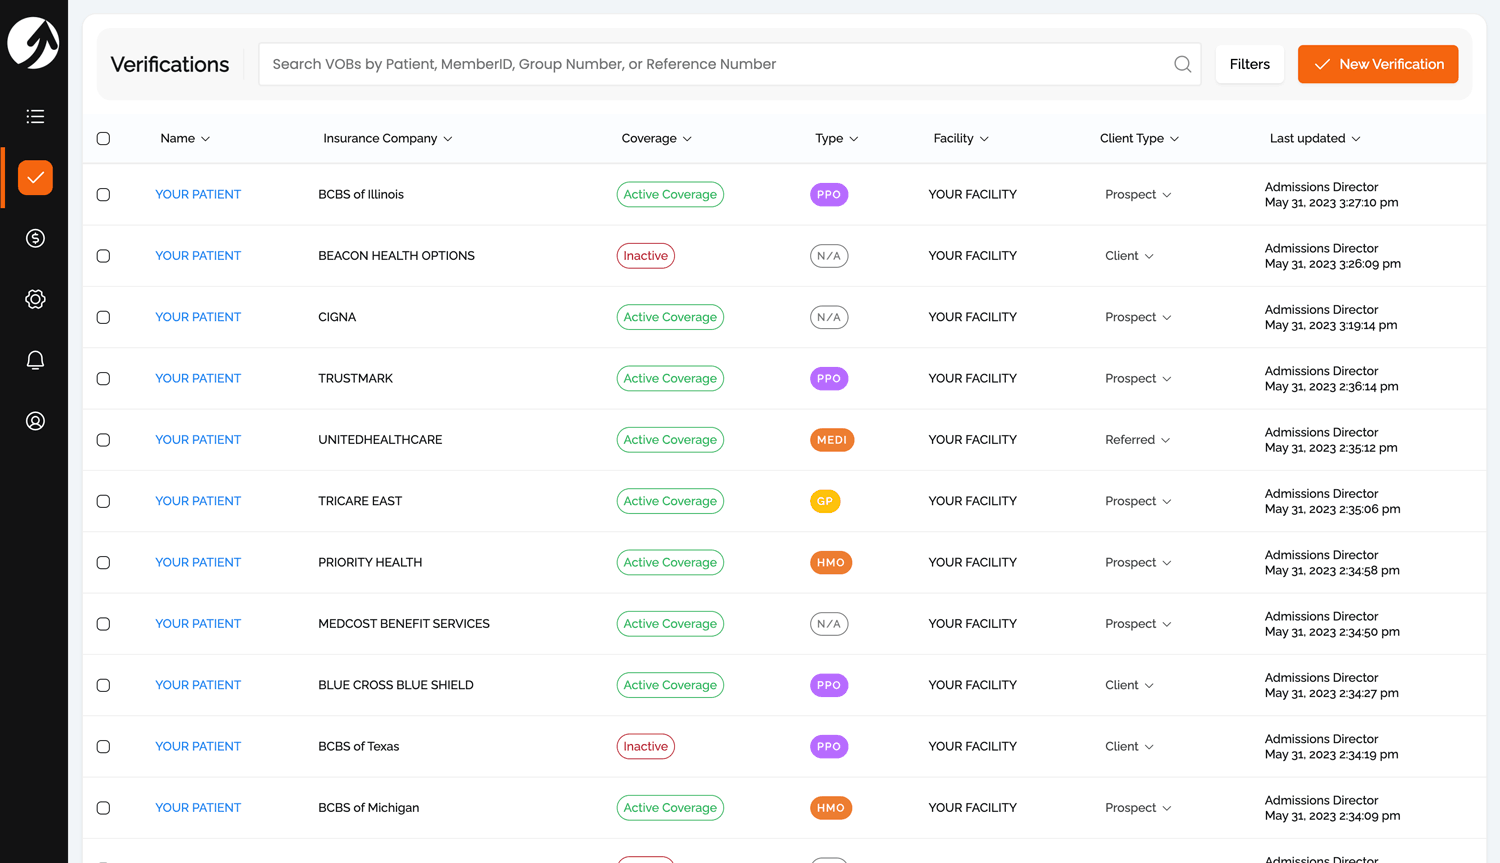This screenshot has width=1500, height=863.
Task: Check the PRIORITY HEALTH row checkbox
Action: (103, 563)
